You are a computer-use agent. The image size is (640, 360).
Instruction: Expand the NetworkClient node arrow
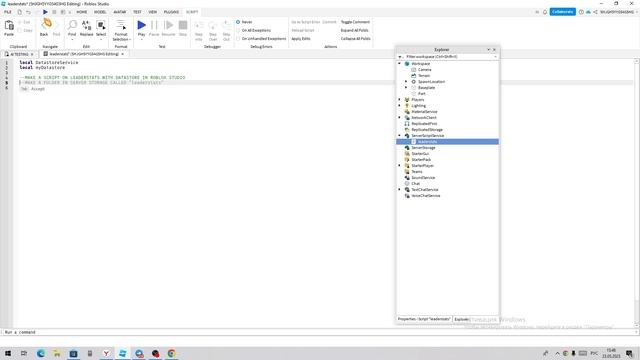tap(400, 118)
